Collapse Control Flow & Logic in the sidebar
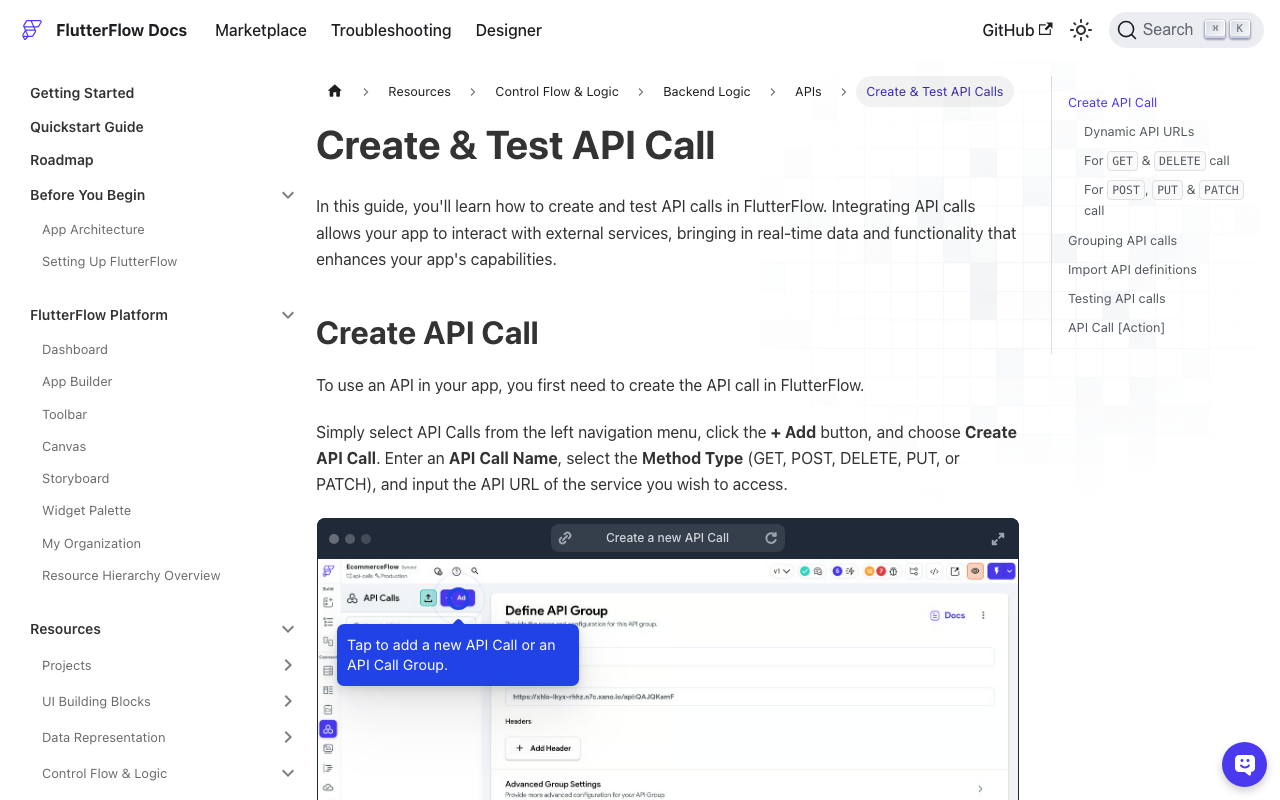This screenshot has width=1280, height=800. click(288, 773)
